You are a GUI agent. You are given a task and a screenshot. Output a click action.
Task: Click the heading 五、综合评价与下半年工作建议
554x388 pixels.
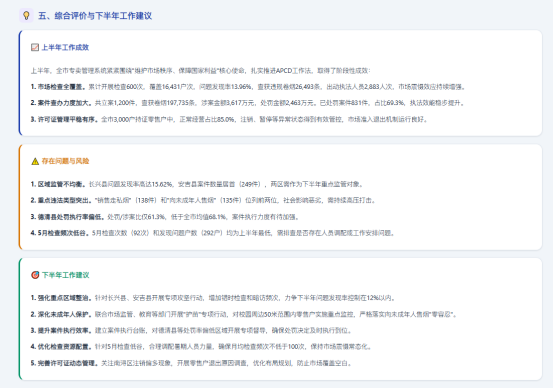[x=95, y=16]
